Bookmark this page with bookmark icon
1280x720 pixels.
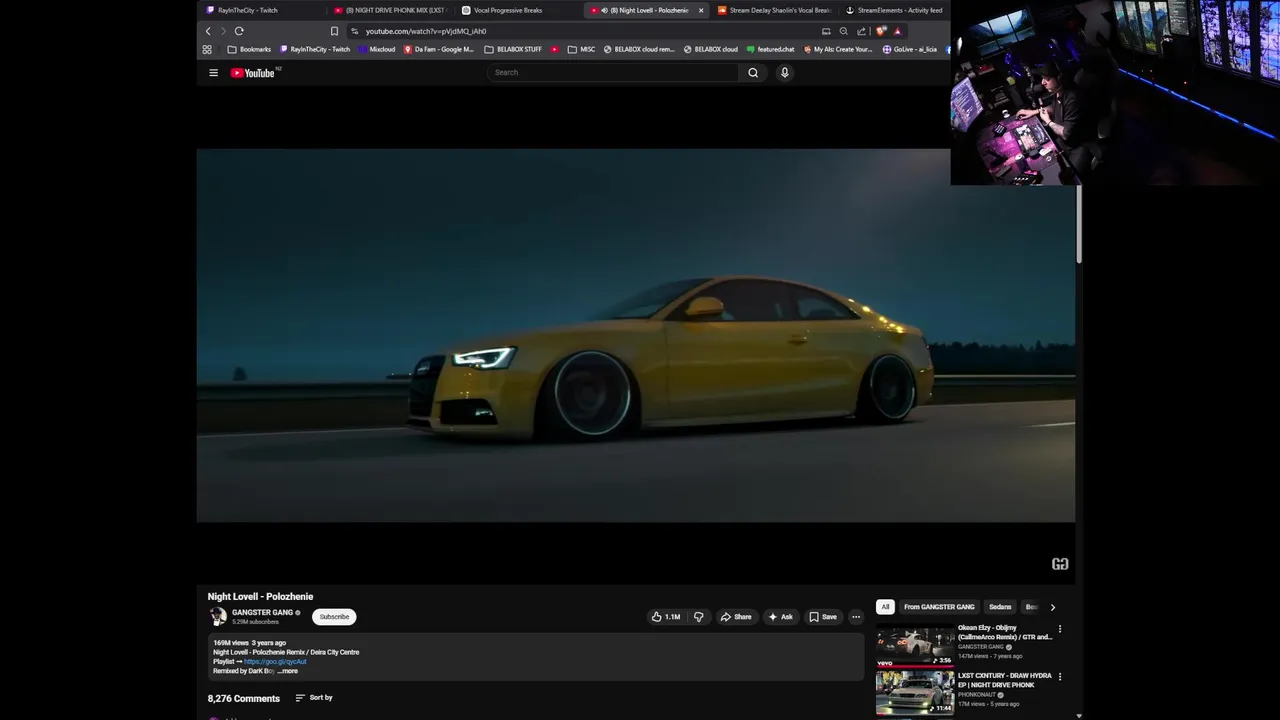pos(334,31)
